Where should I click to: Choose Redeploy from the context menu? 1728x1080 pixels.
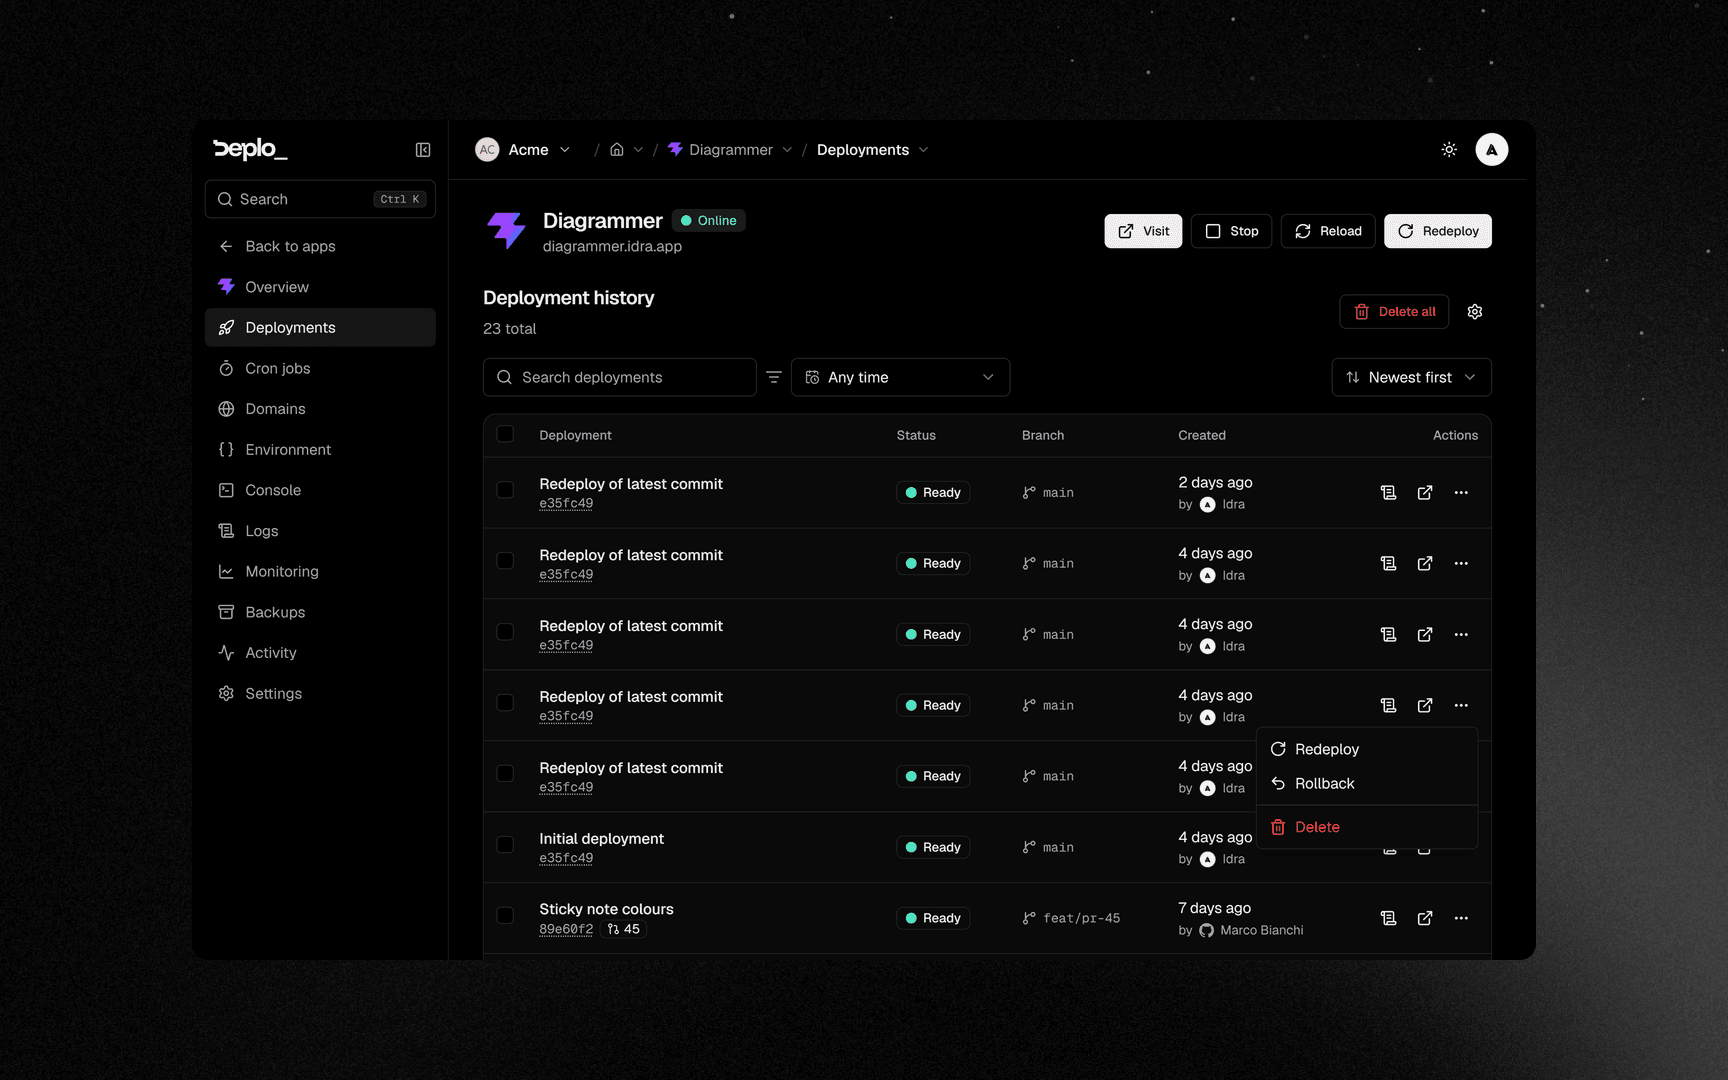point(1367,750)
